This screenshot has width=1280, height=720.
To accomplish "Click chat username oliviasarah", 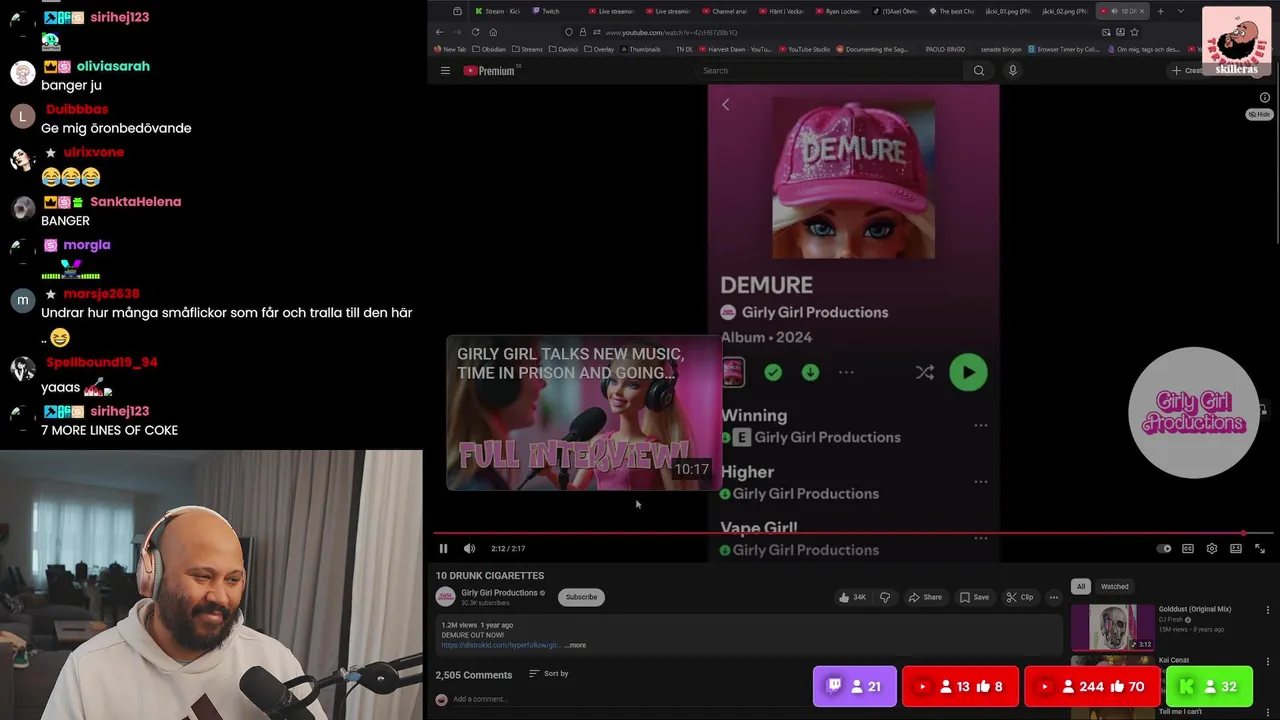I will pos(113,66).
